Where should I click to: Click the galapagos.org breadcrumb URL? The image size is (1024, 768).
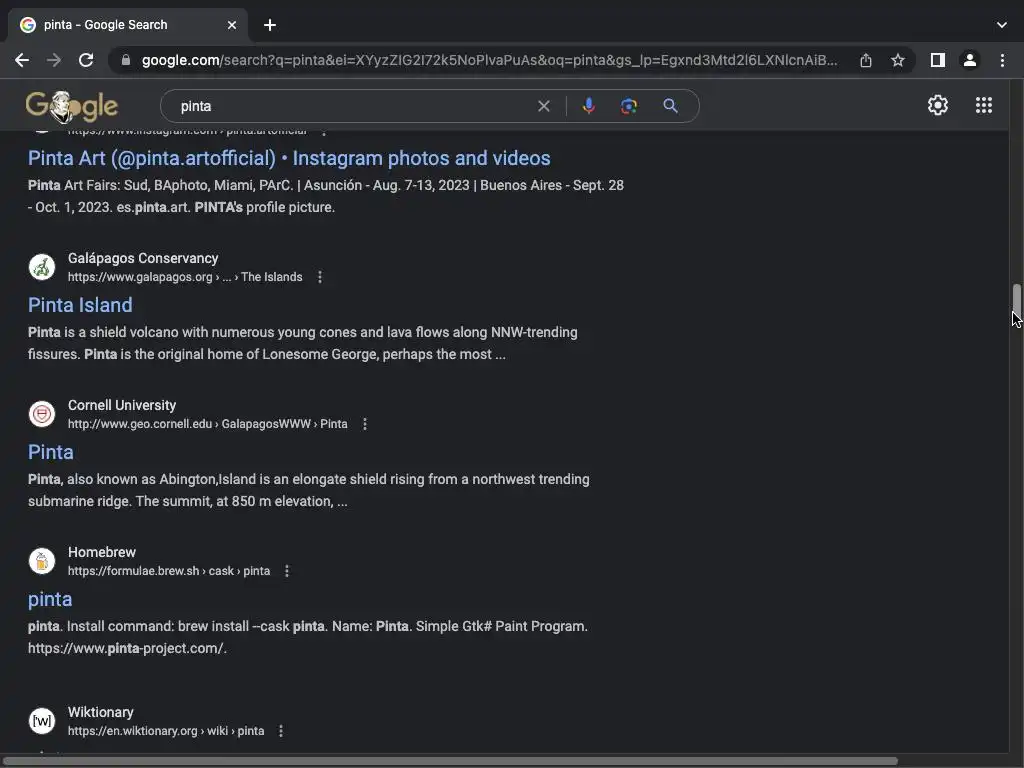pyautogui.click(x=185, y=277)
